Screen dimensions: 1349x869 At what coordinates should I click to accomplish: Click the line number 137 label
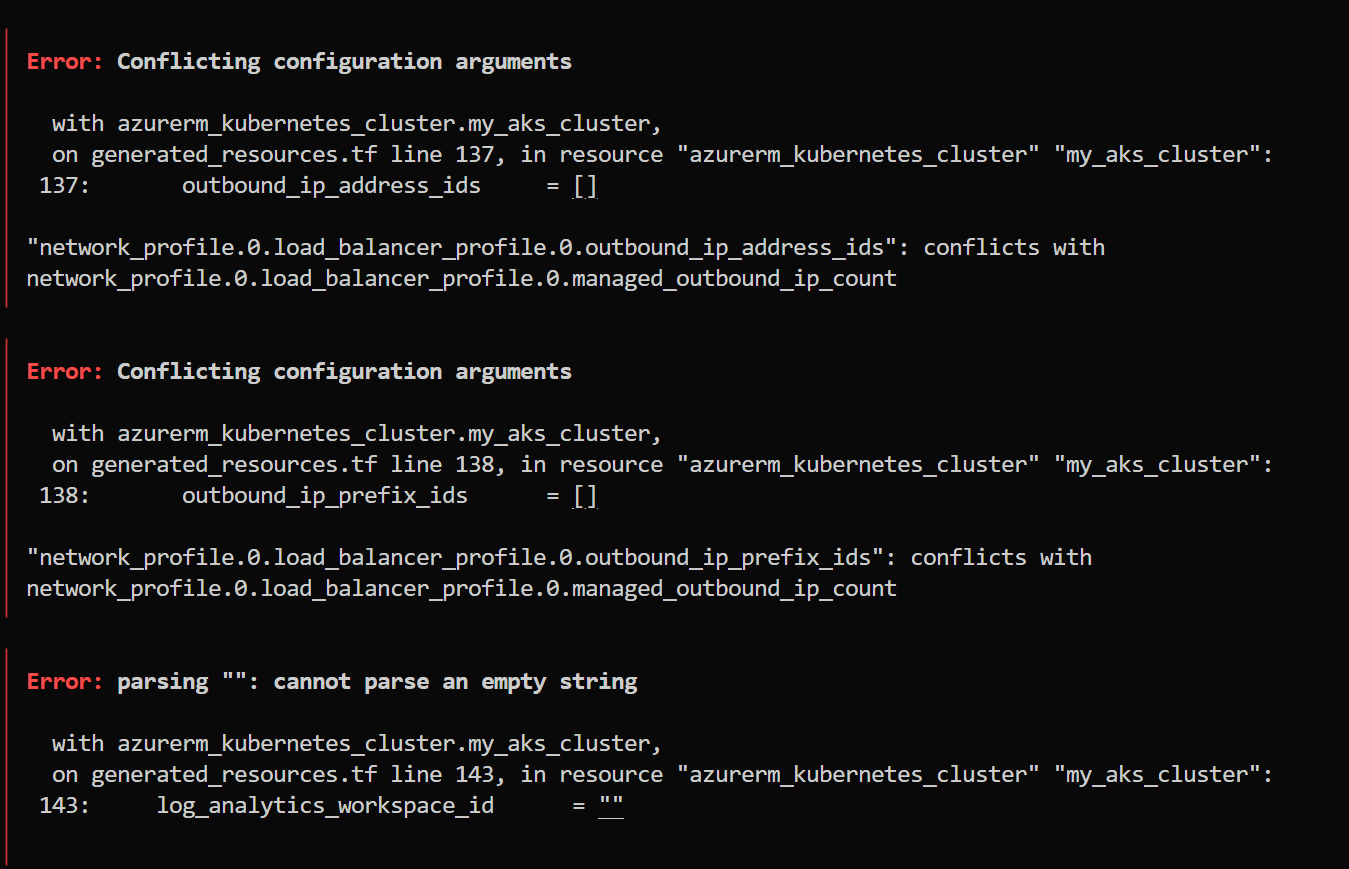pyautogui.click(x=64, y=185)
